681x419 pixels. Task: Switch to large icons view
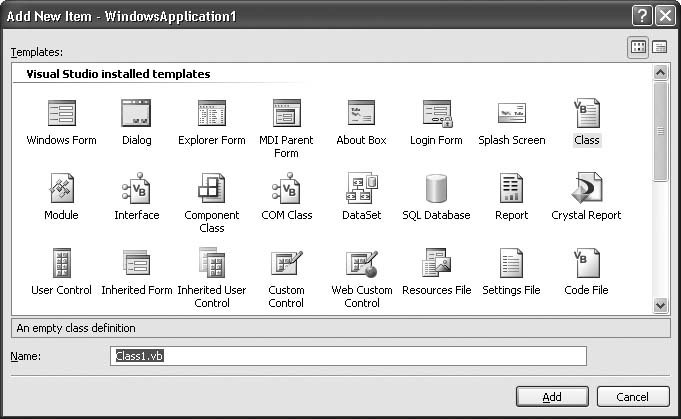click(638, 47)
